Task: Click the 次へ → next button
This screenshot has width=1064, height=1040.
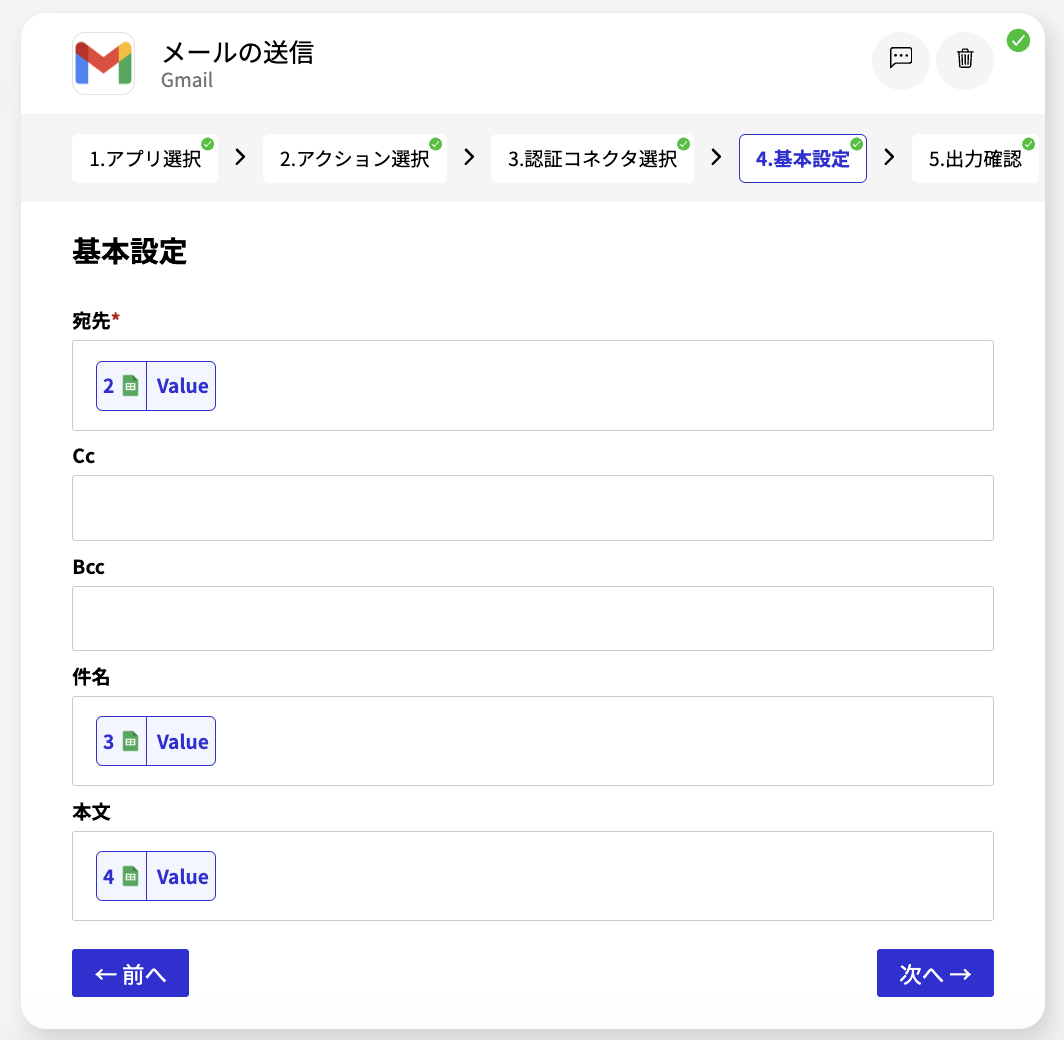Action: pos(935,973)
